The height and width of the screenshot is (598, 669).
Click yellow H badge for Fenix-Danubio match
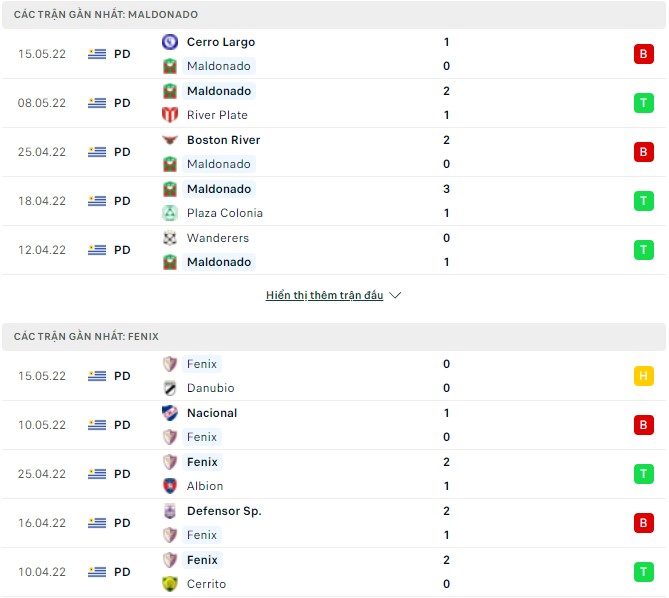643,376
